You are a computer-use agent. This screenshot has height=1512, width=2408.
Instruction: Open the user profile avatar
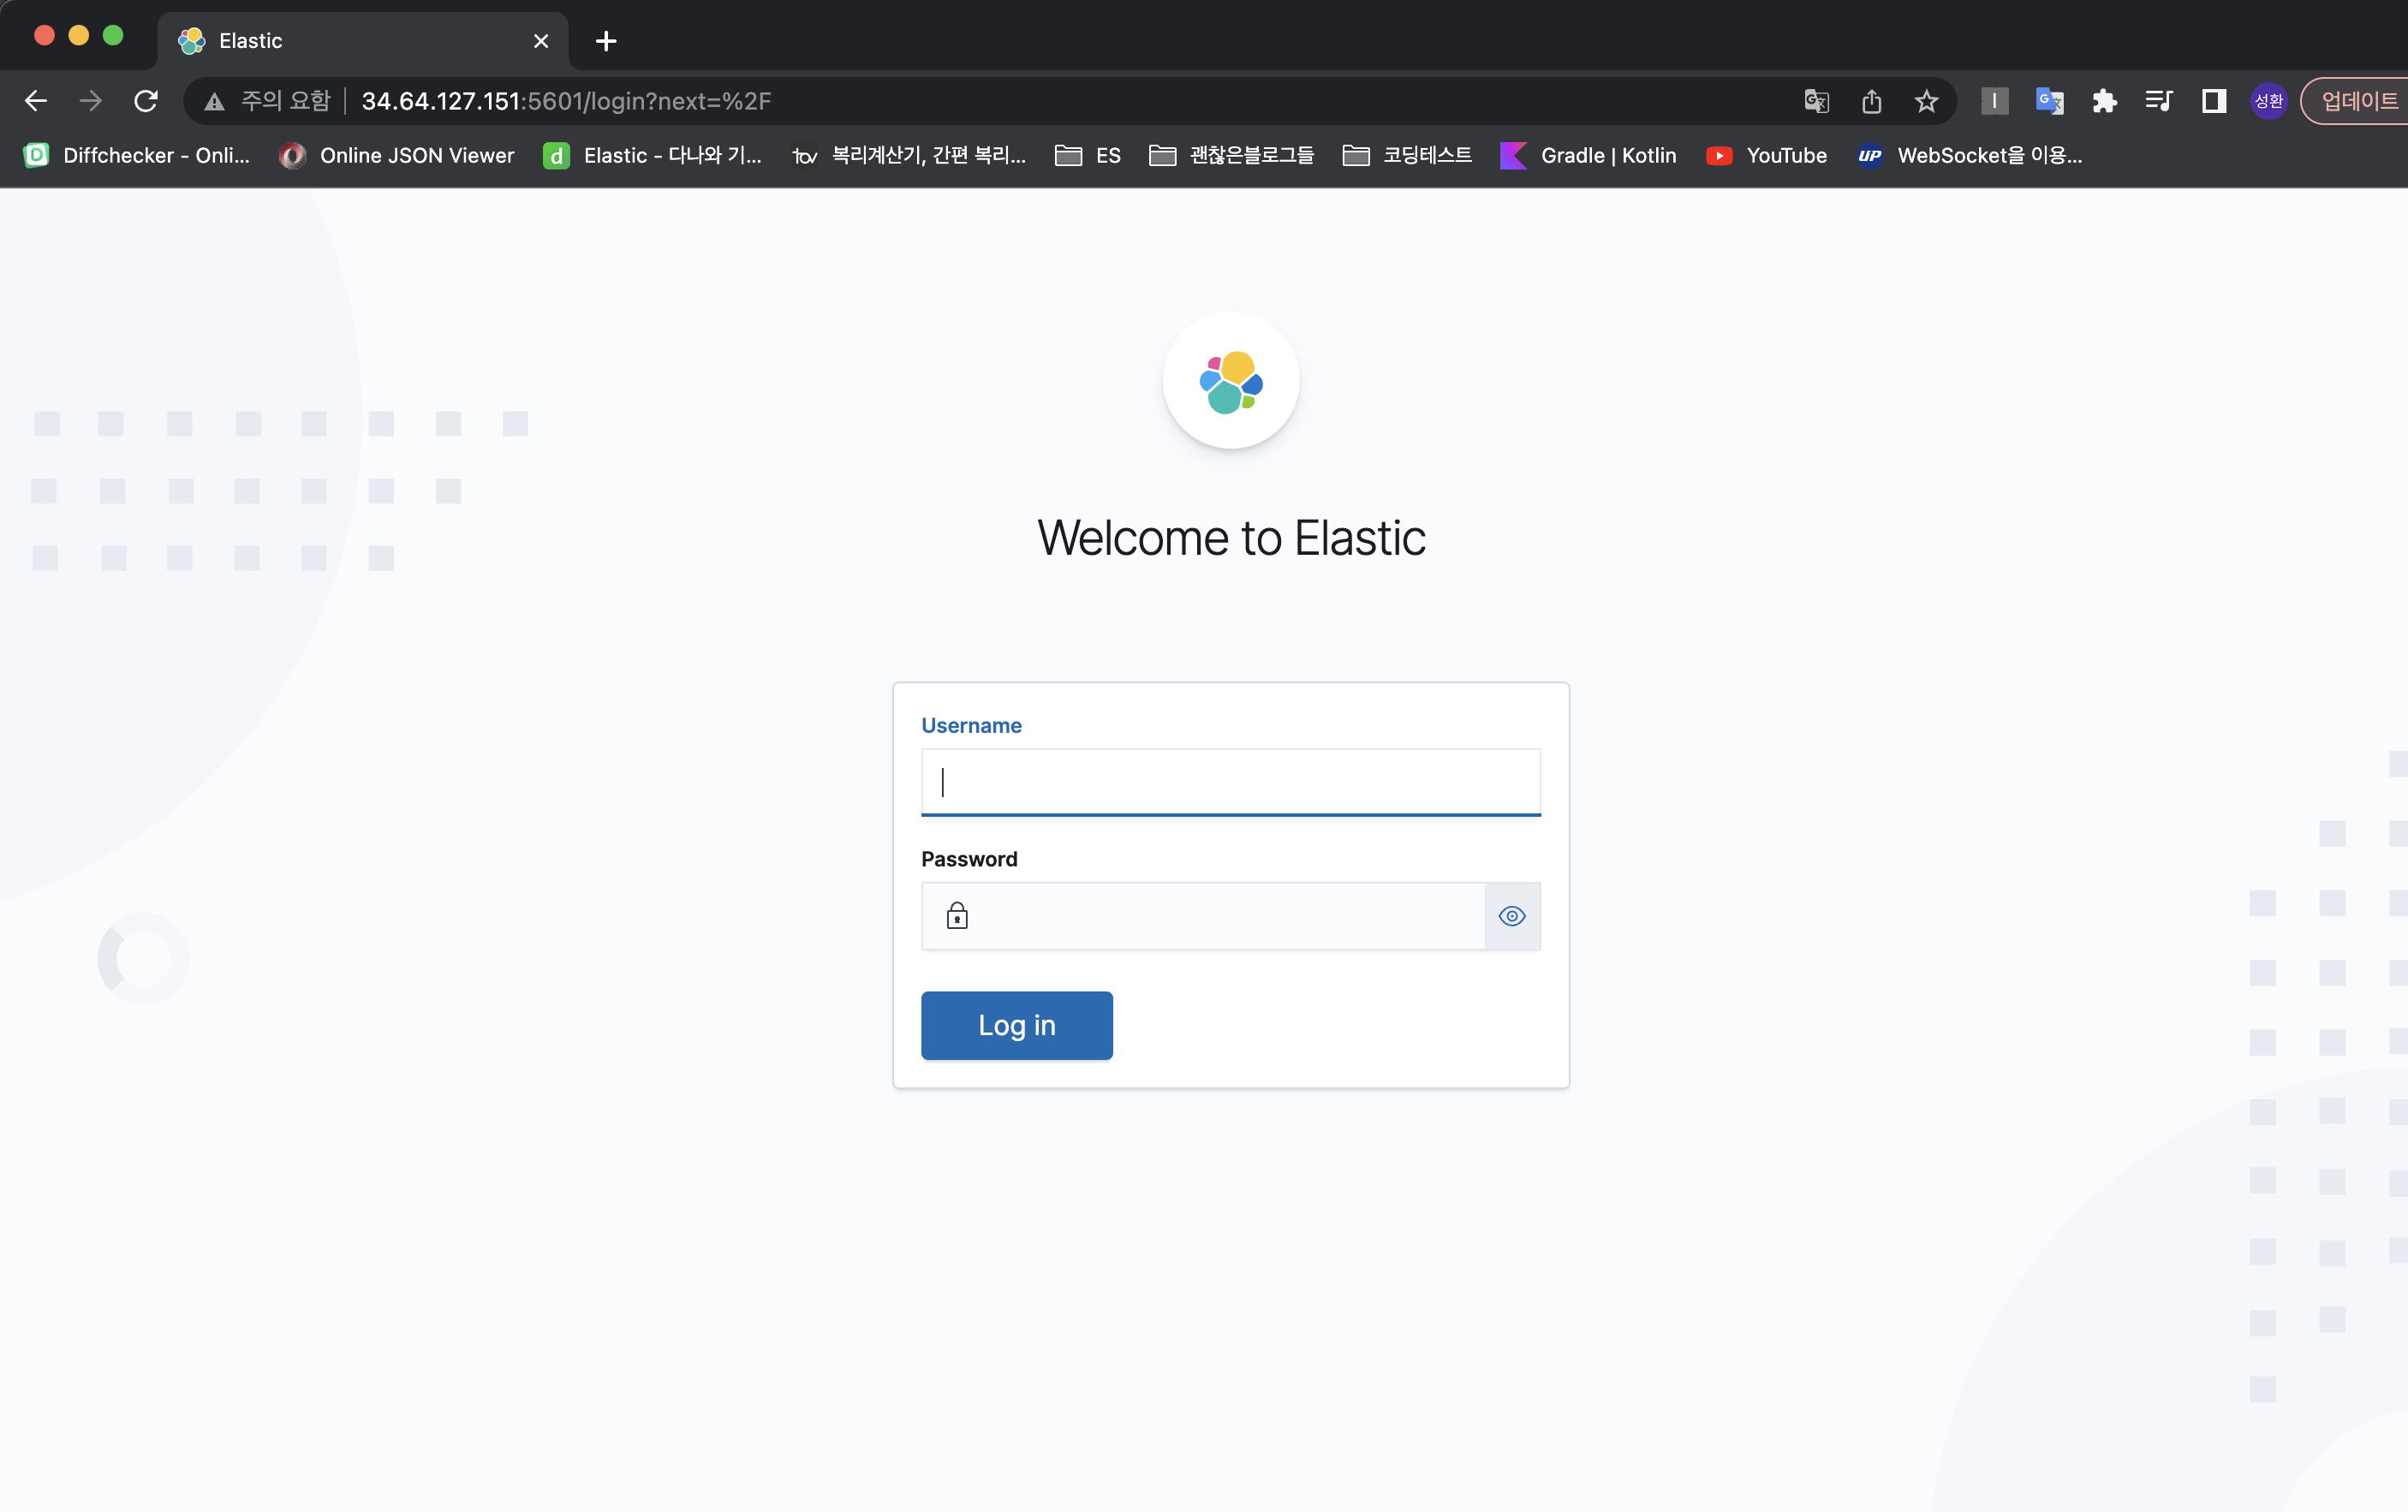tap(2268, 101)
